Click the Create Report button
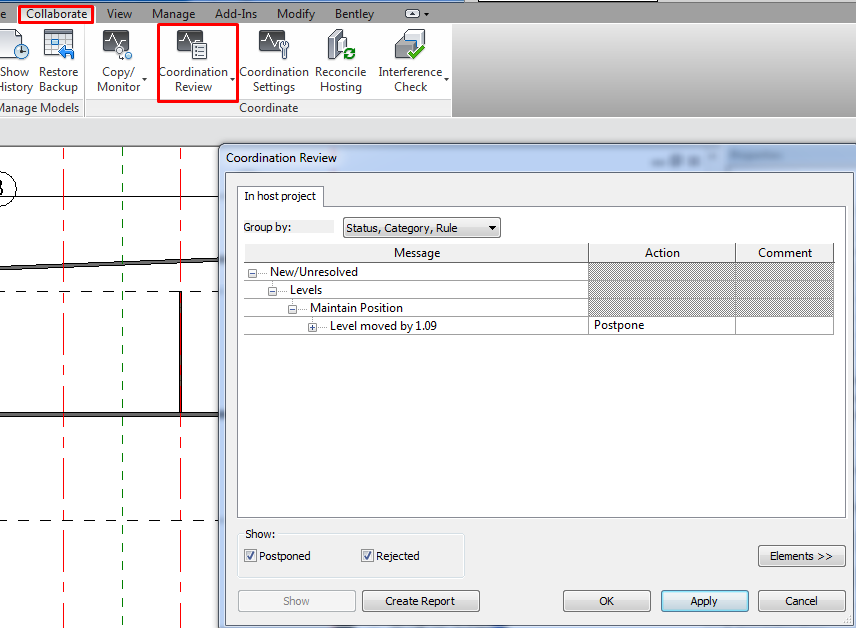The height and width of the screenshot is (628, 856). (420, 601)
